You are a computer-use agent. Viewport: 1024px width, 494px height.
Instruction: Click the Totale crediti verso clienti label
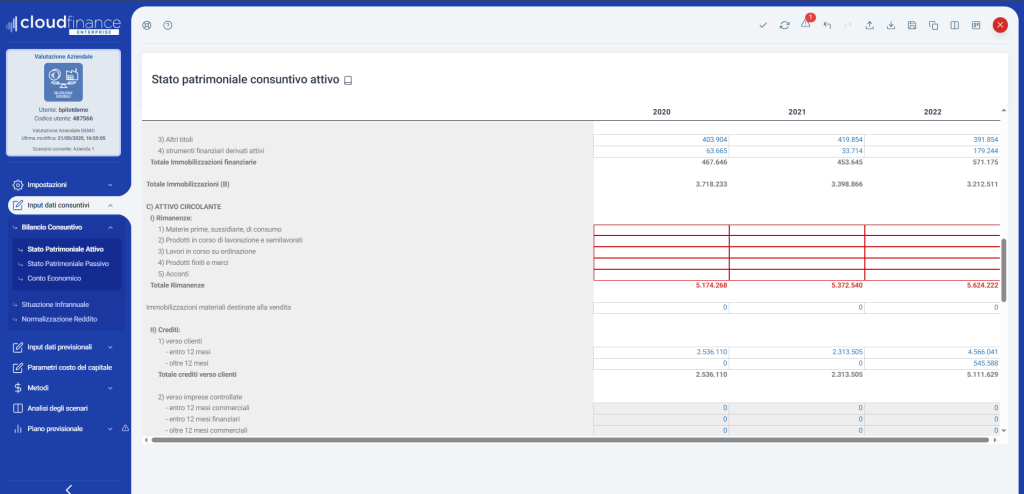click(197, 374)
